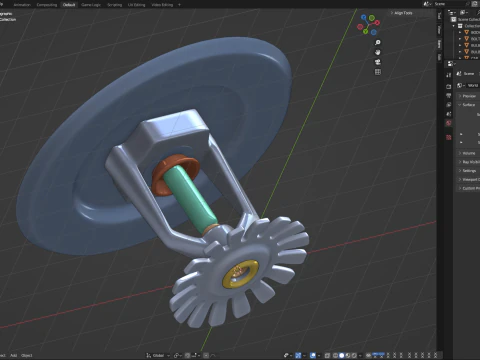Click the Scene breadcrumb in properties
The width and height of the screenshot is (480, 360).
click(x=466, y=74)
